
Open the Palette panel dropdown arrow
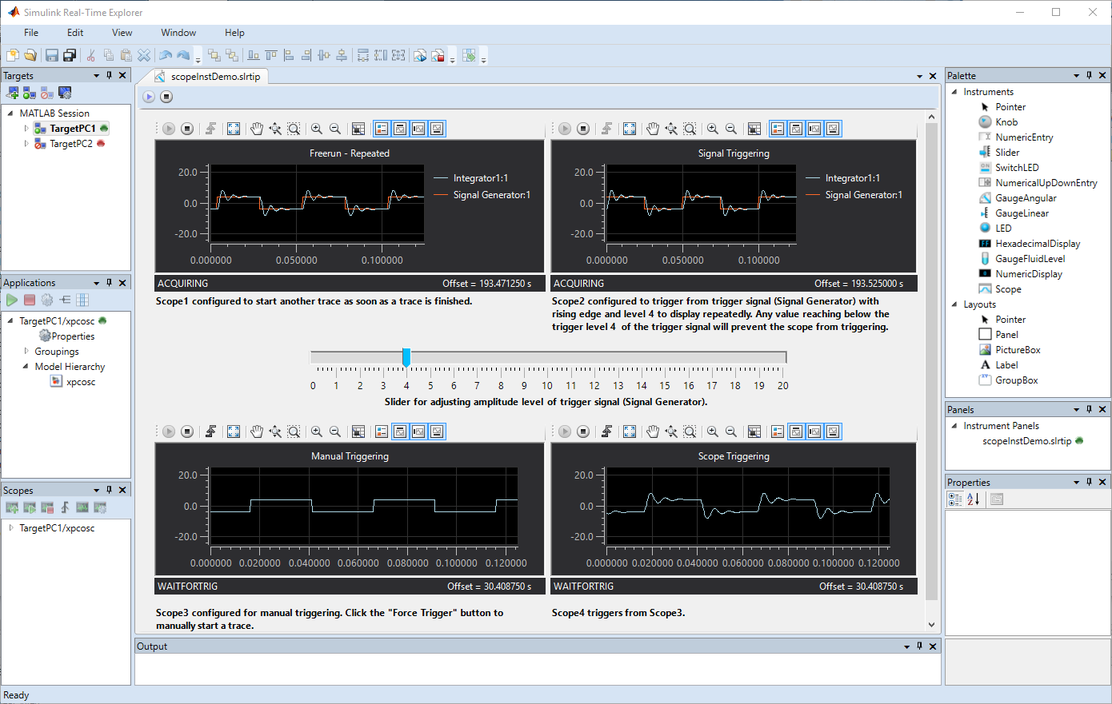coord(1076,75)
